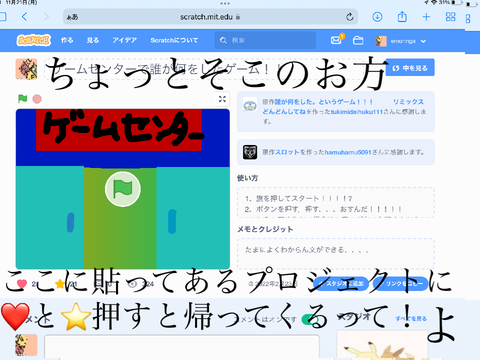Expand the account dropdown chevron

coord(423,41)
